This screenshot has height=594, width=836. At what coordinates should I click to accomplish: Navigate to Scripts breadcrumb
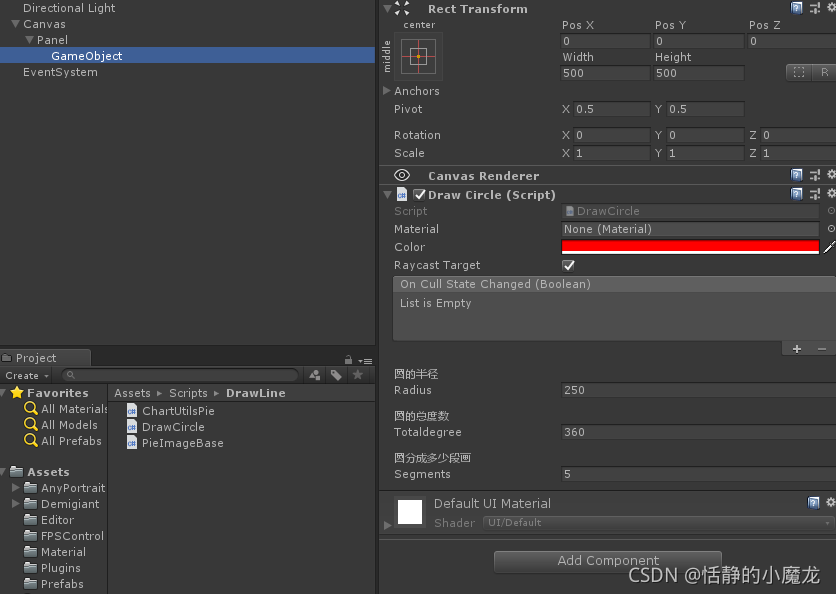click(188, 393)
